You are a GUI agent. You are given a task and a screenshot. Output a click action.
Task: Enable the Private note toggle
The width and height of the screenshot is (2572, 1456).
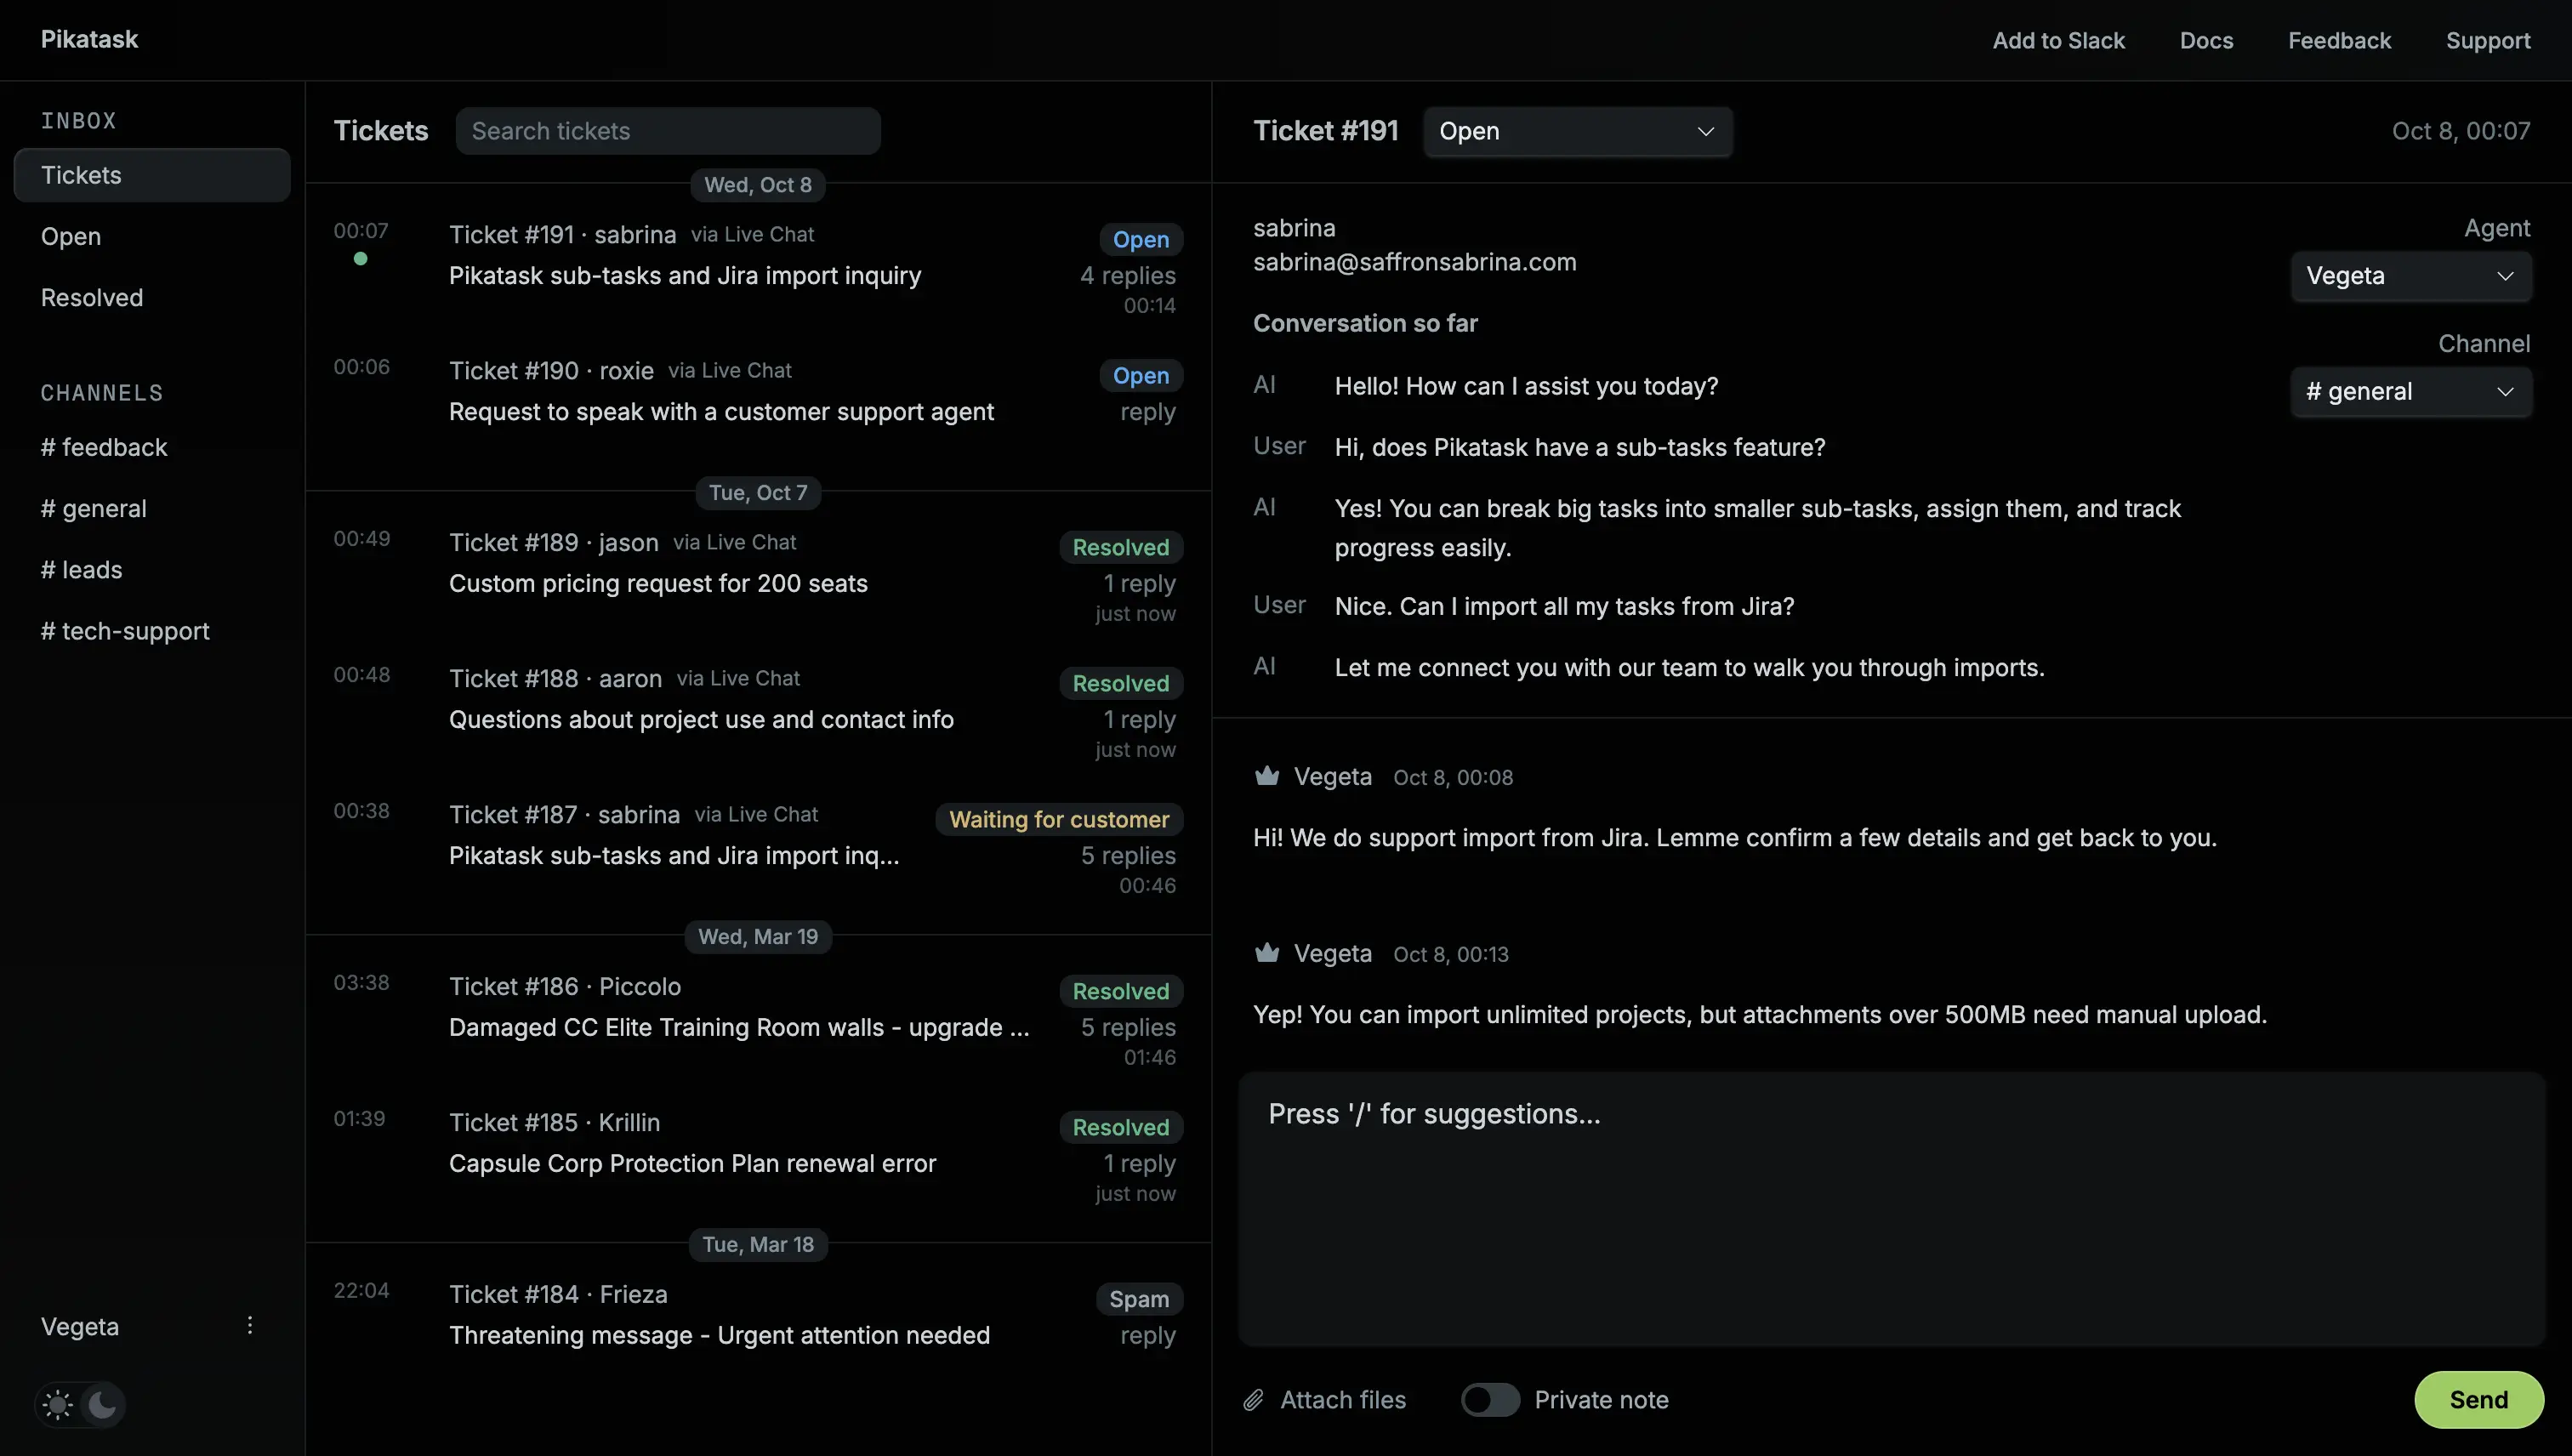coord(1490,1400)
